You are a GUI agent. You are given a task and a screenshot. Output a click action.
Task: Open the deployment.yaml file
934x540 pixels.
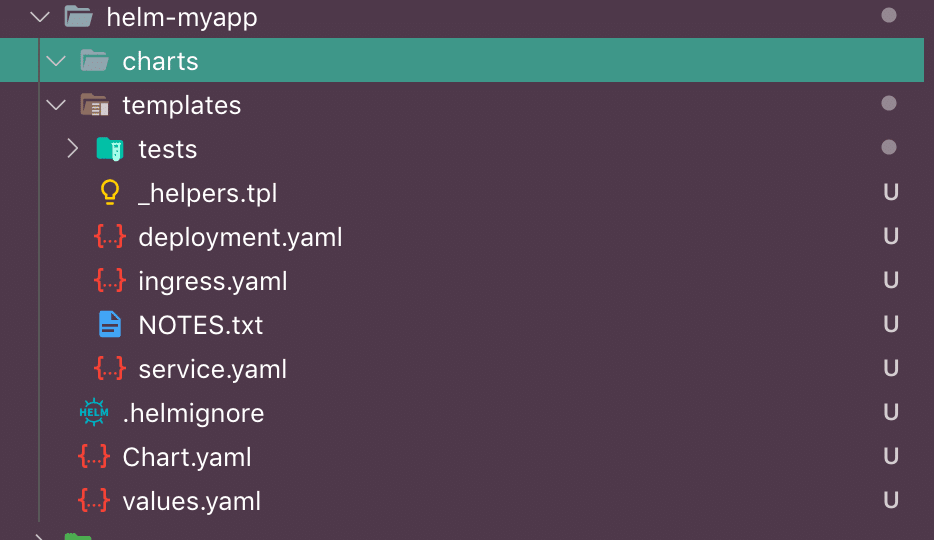240,237
